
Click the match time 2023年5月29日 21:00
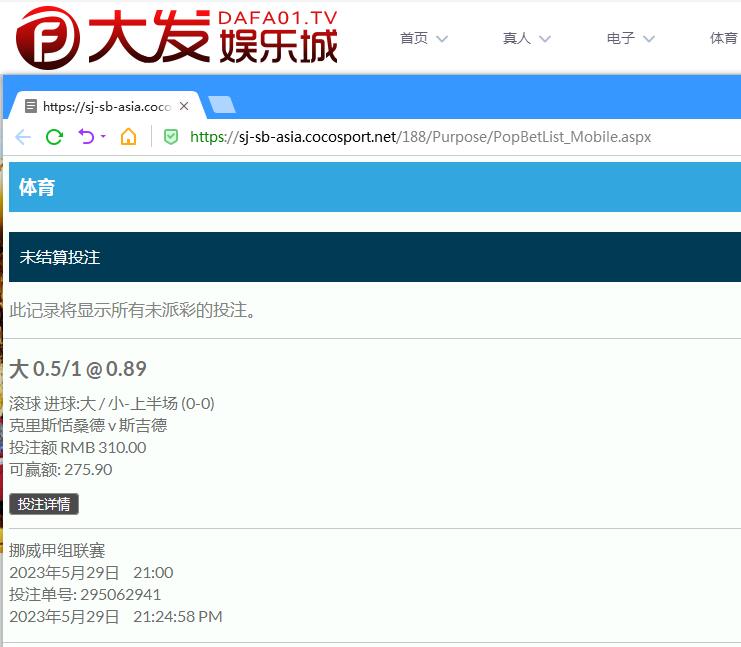pyautogui.click(x=91, y=573)
